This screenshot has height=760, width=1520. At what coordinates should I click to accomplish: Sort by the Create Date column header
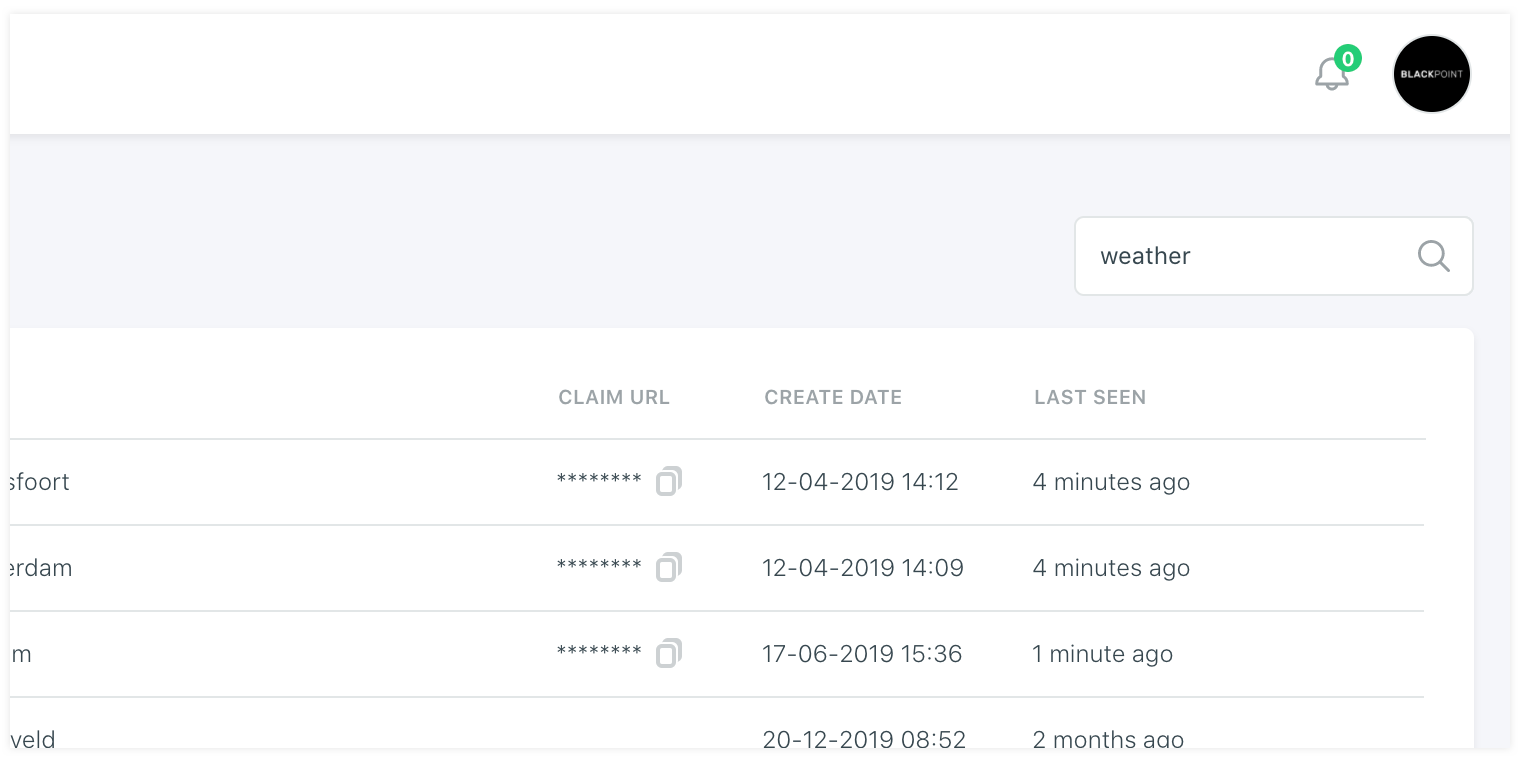(833, 397)
